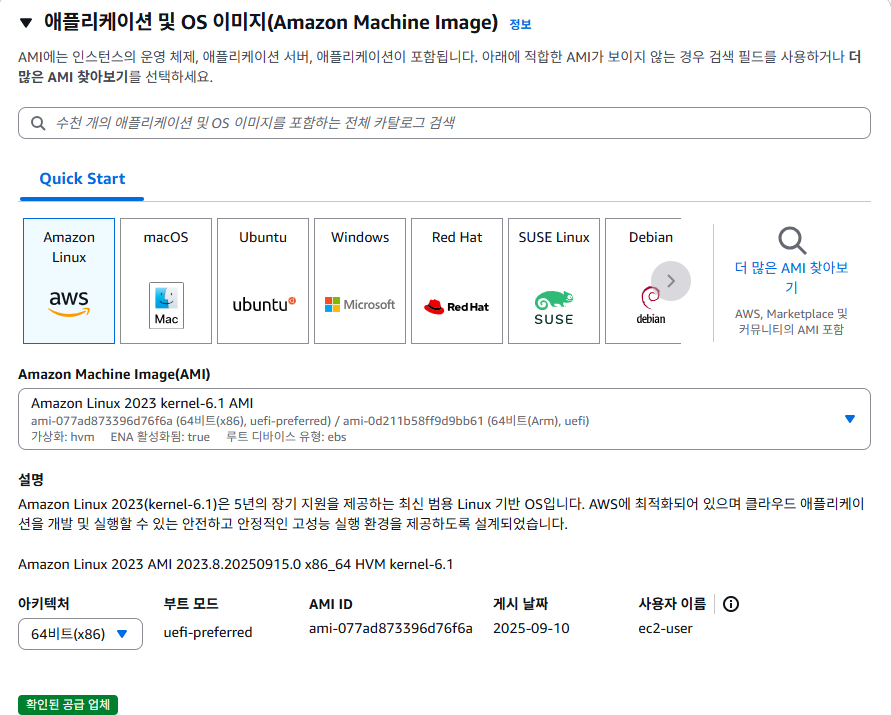
Task: Click the debian swirl logo icon
Action: (651, 305)
